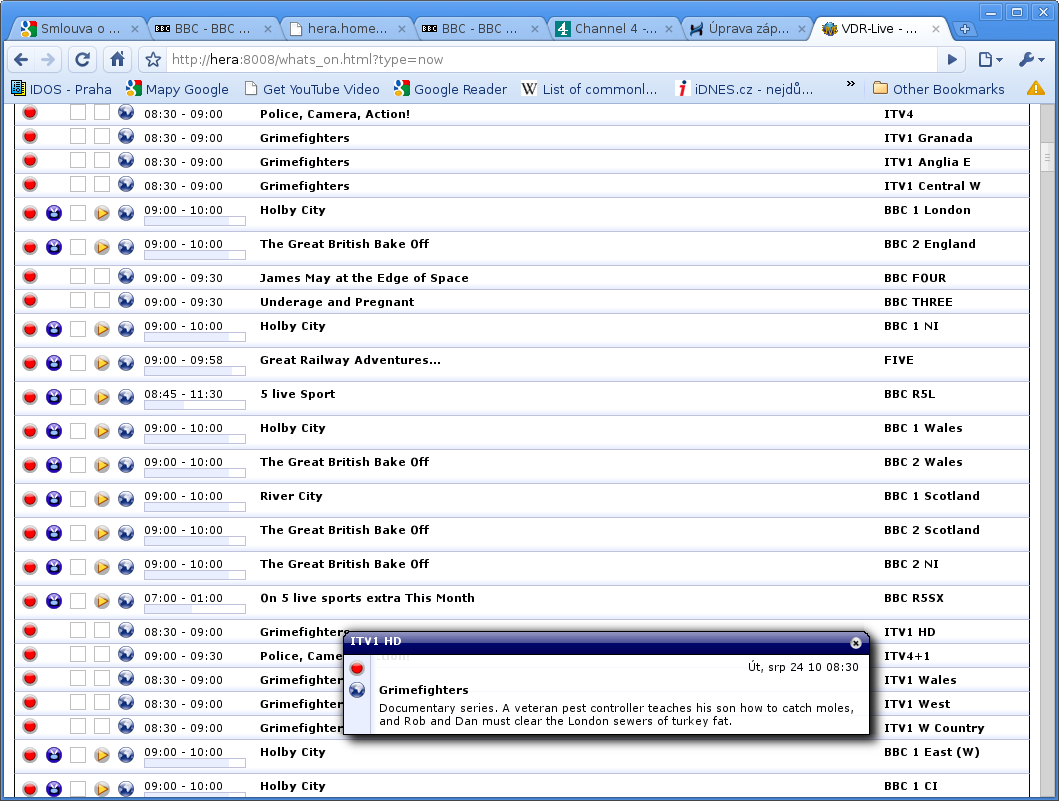Open globe icon for BBC 2 NI row
Viewport: 1059px width, 801px height.
[126, 567]
